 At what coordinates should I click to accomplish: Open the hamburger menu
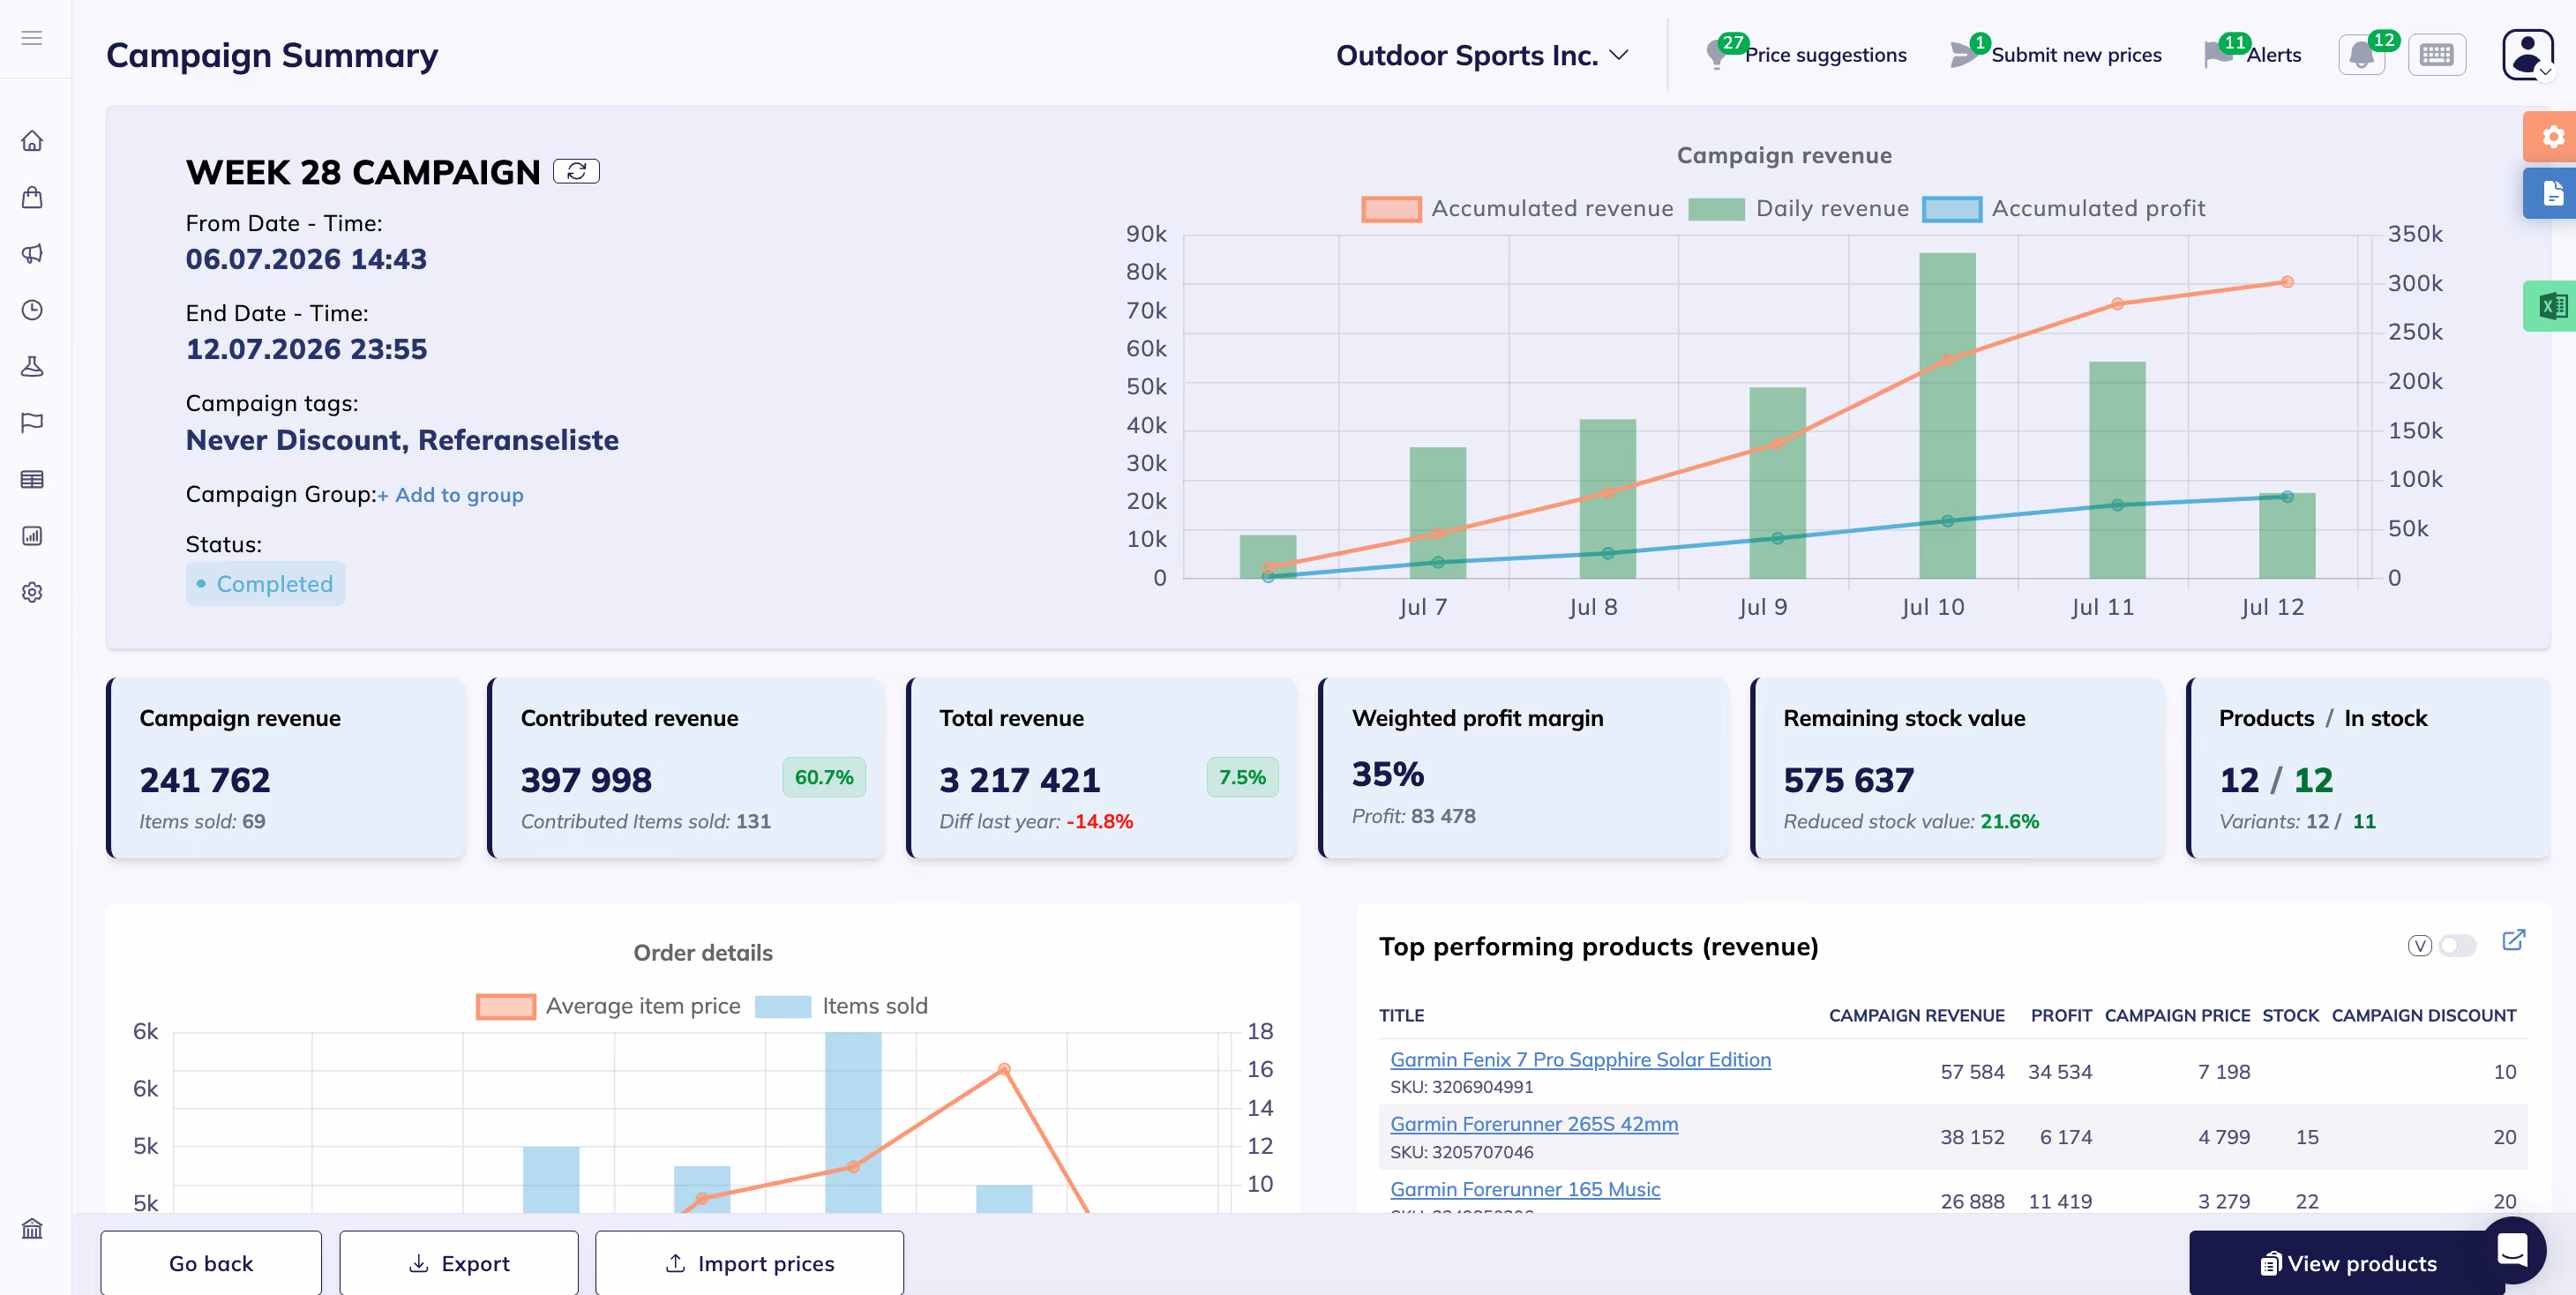(32, 38)
